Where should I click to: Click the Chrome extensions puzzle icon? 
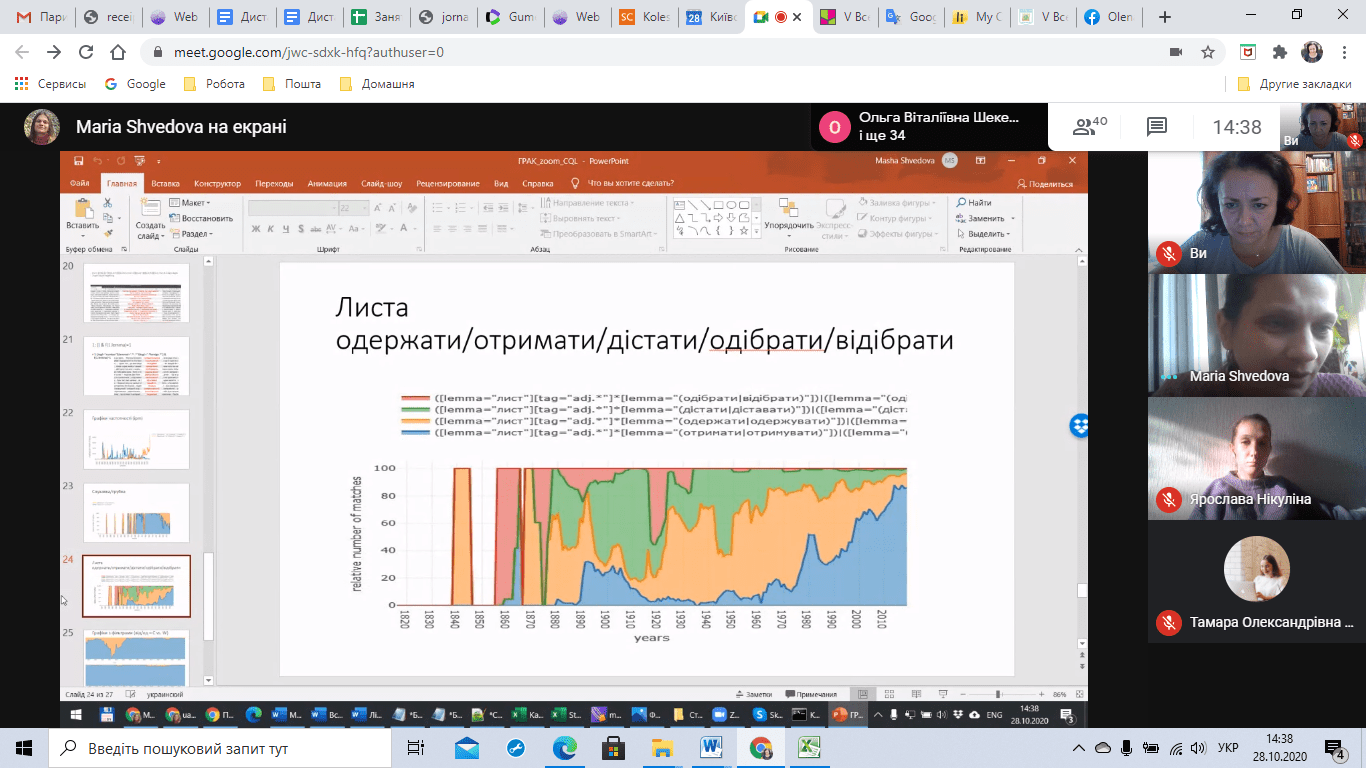(1279, 52)
